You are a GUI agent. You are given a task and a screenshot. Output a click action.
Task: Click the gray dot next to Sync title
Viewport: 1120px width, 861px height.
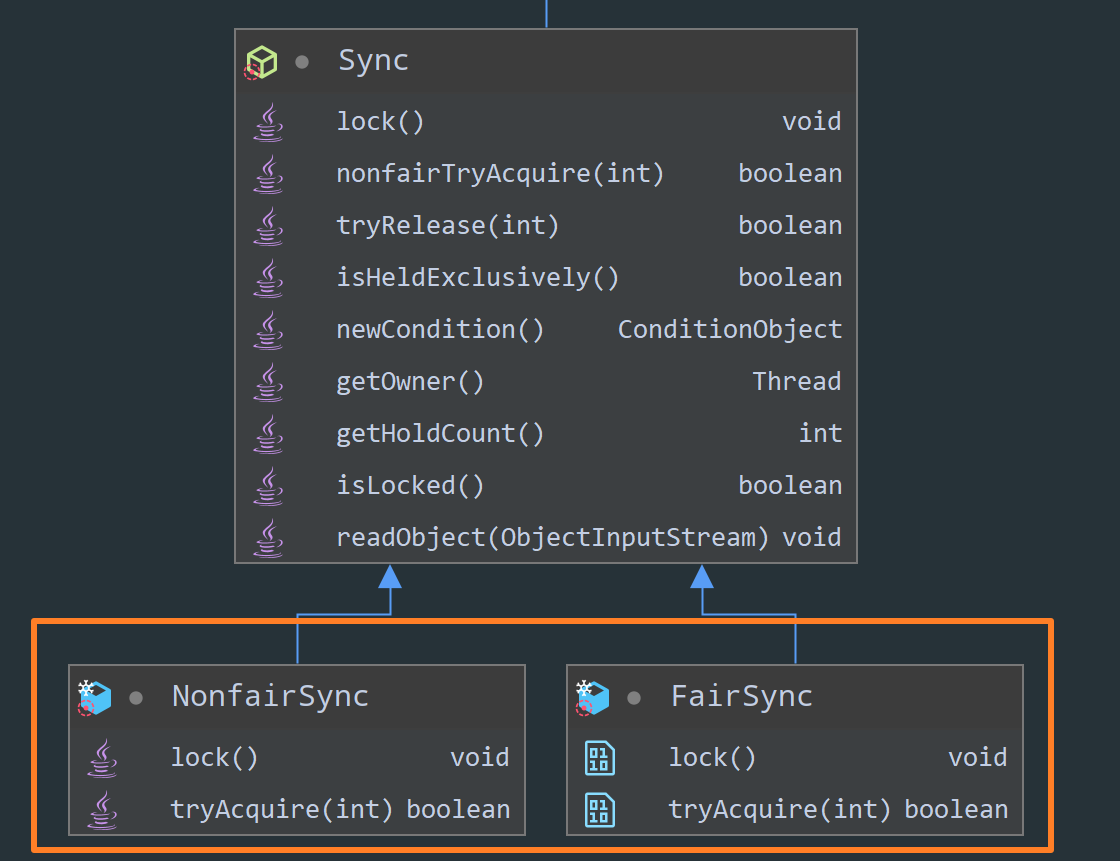[x=302, y=62]
